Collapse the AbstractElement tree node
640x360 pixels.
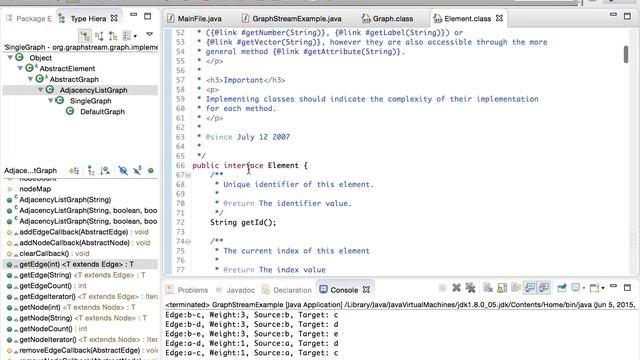[20, 69]
